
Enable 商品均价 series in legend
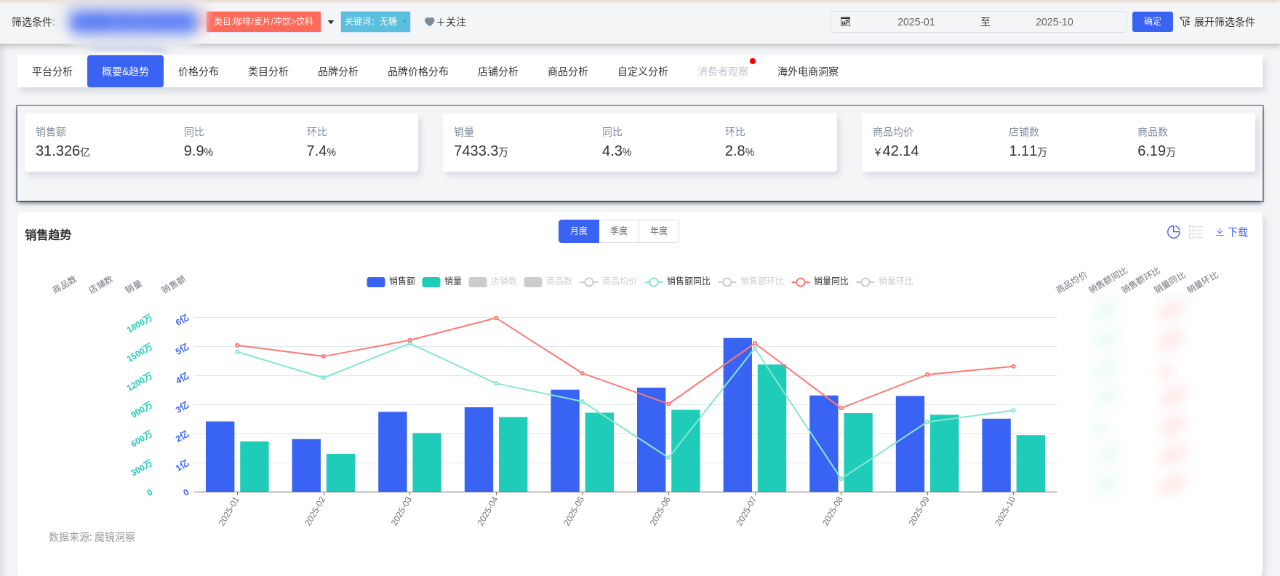(x=590, y=282)
